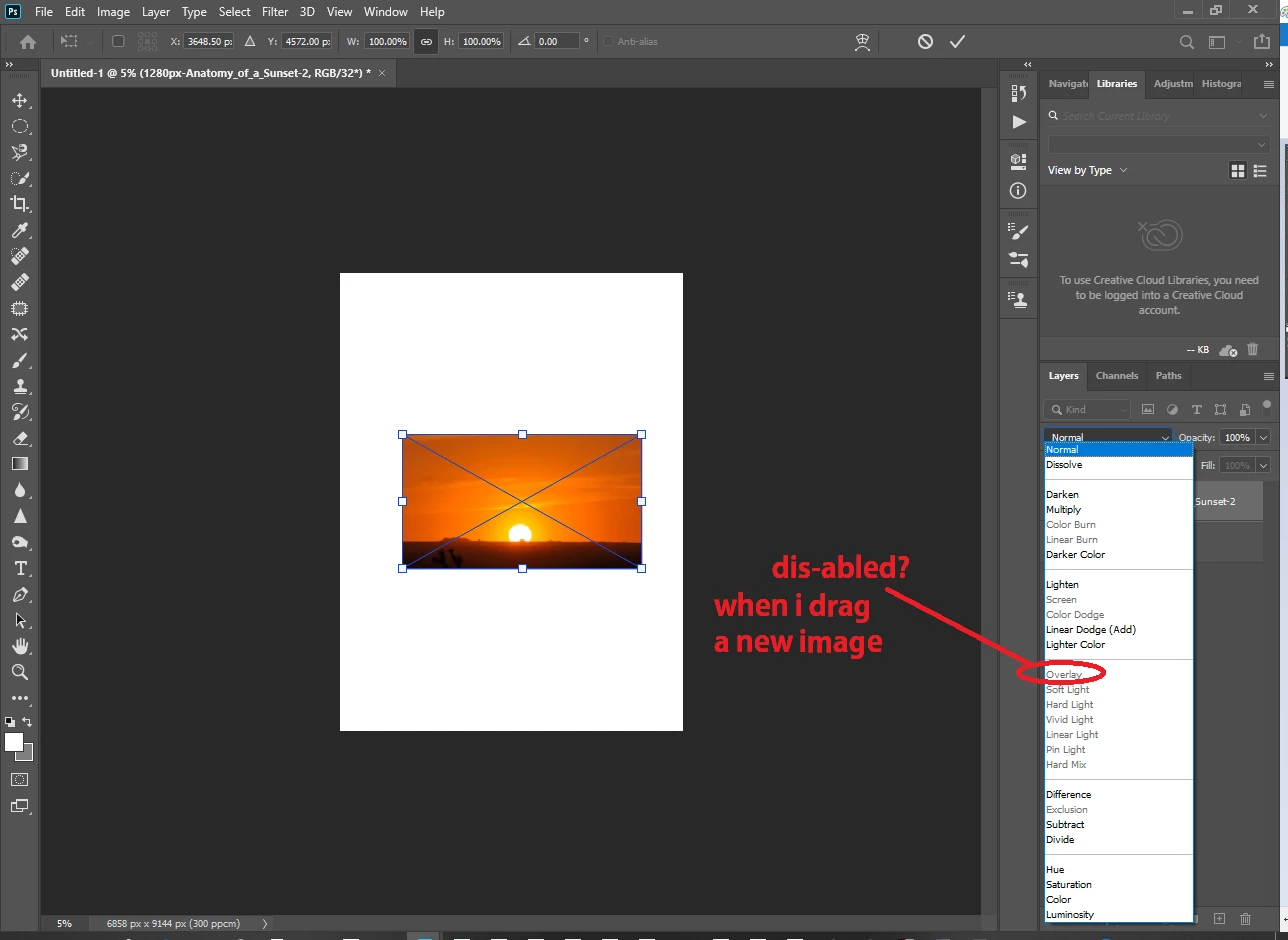Switch to the Channels tab
Screen dimensions: 1288x940
click(1116, 376)
